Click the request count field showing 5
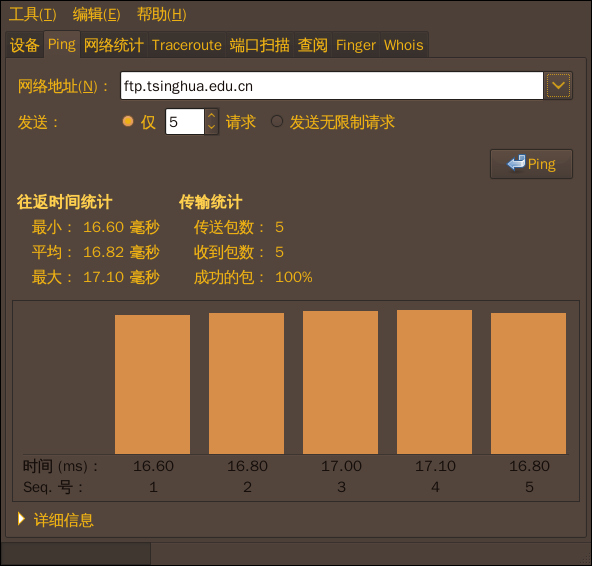 point(185,122)
